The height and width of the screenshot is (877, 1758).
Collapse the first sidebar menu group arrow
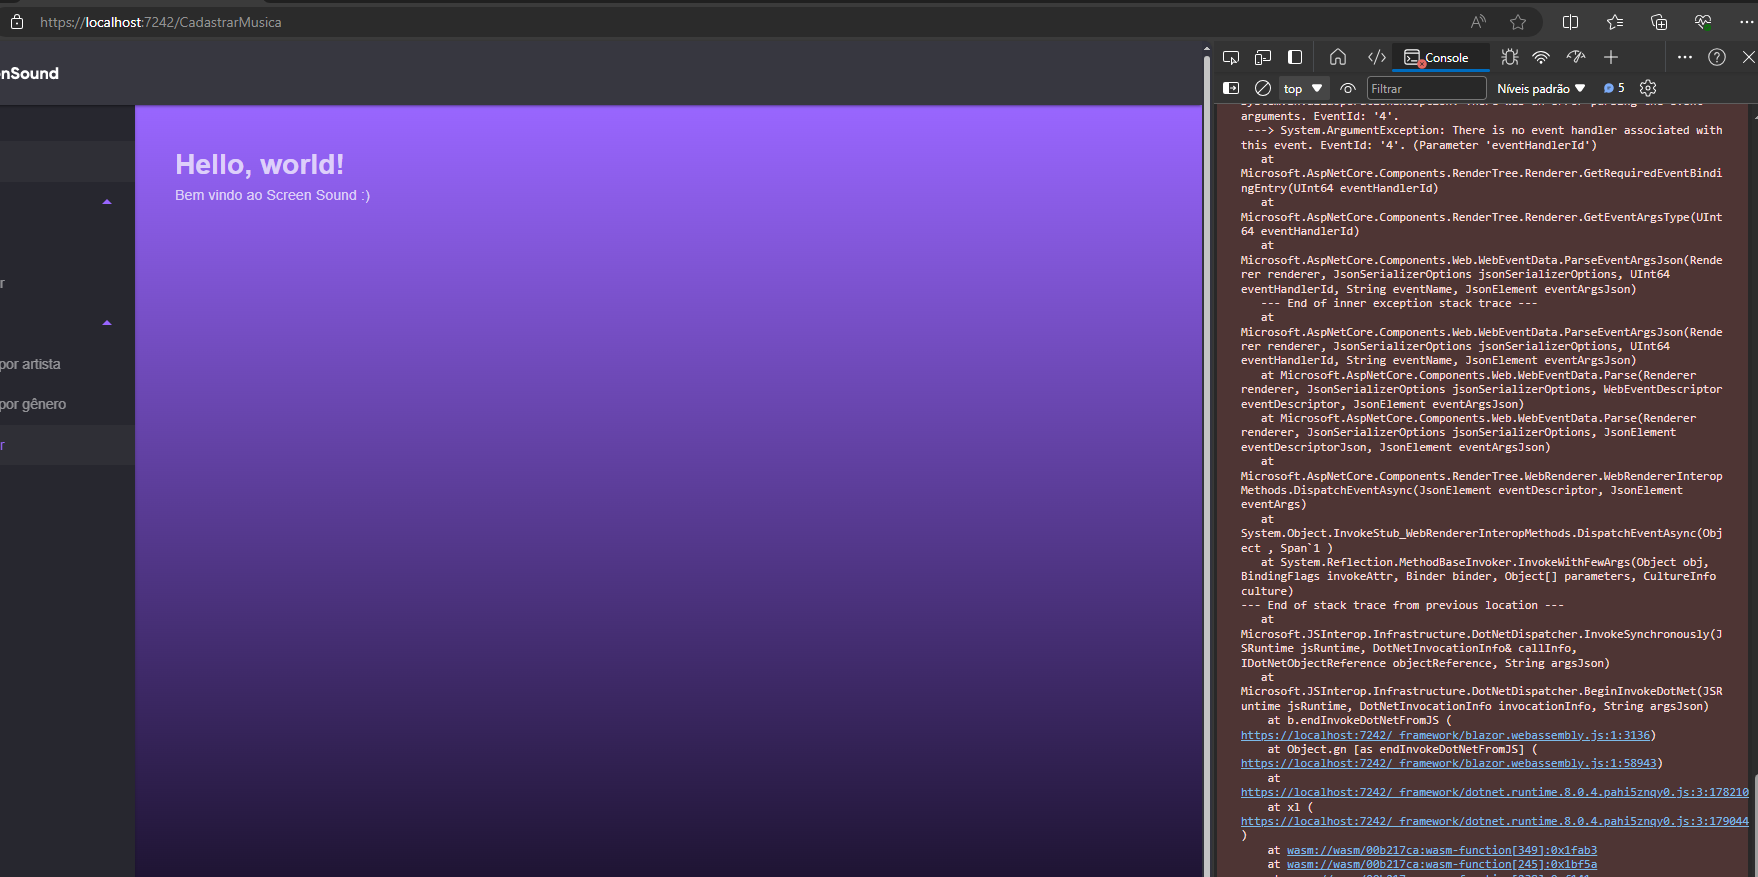point(107,202)
